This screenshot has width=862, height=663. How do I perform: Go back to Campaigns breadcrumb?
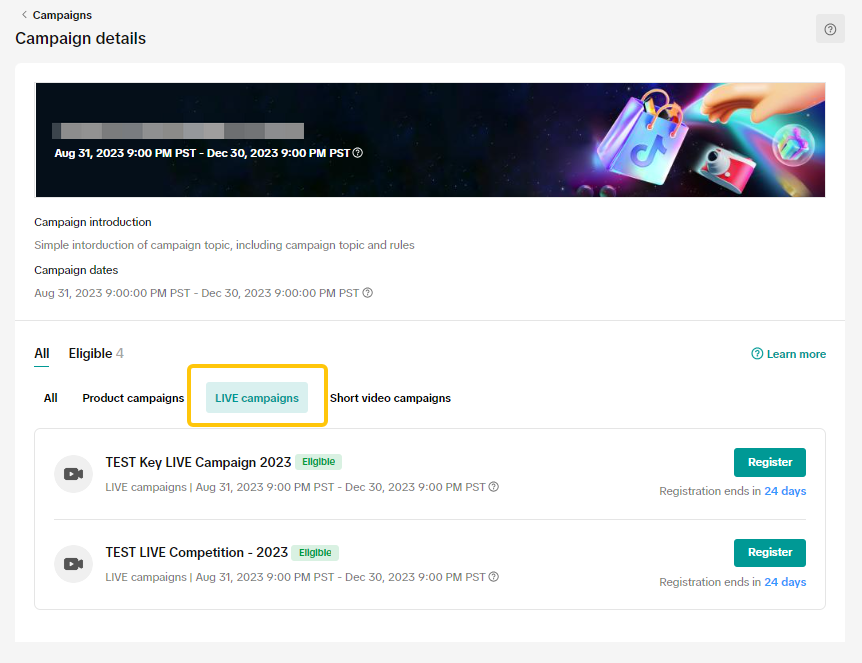click(62, 15)
